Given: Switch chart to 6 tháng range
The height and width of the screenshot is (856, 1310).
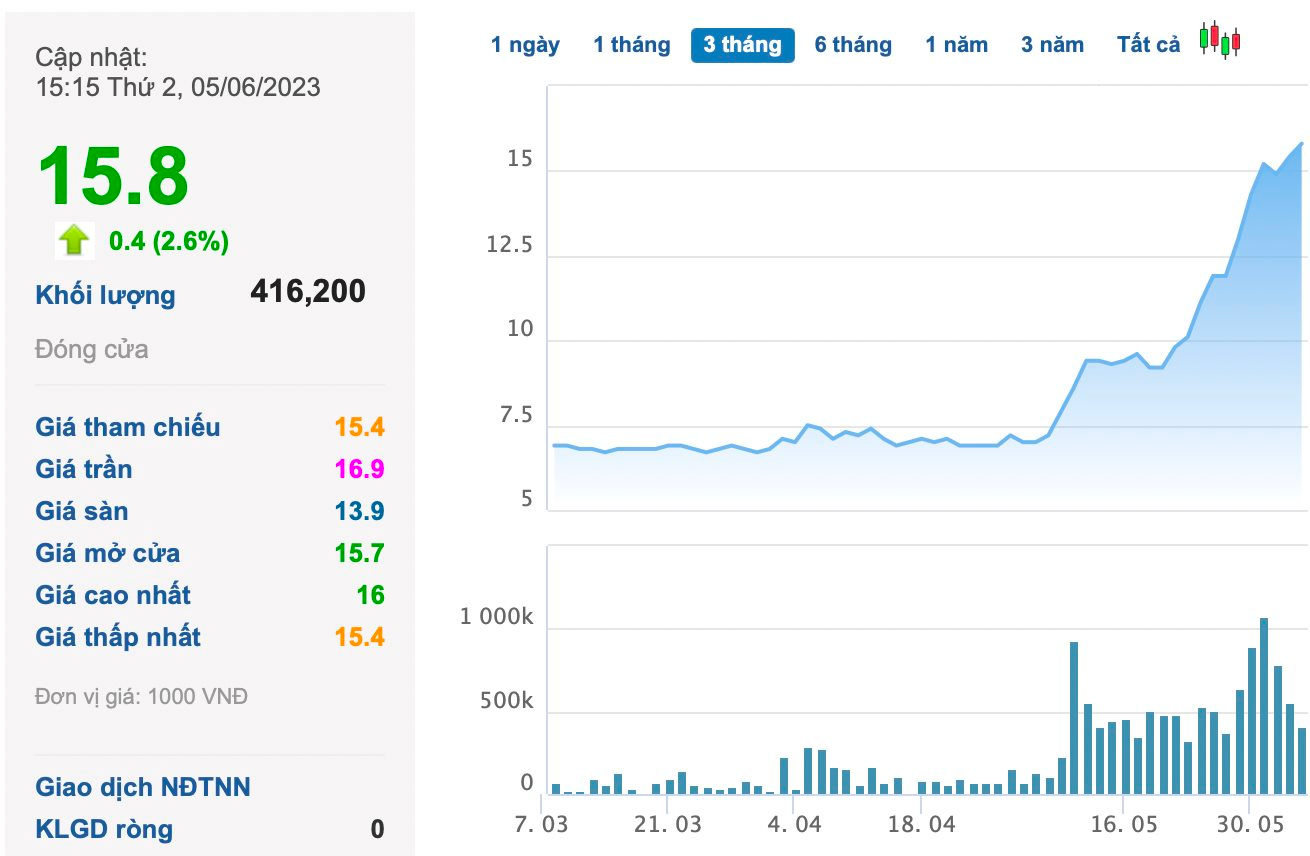Looking at the screenshot, I should [853, 45].
